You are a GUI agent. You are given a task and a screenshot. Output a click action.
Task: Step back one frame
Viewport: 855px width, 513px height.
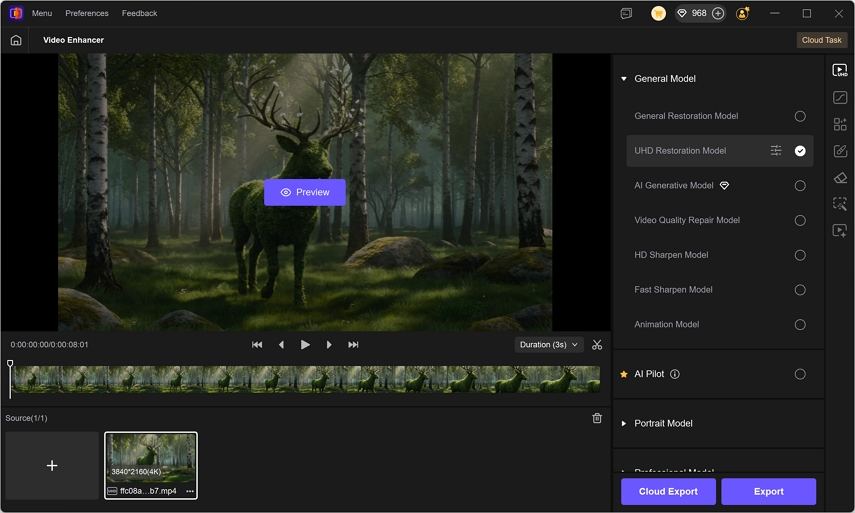tap(281, 345)
